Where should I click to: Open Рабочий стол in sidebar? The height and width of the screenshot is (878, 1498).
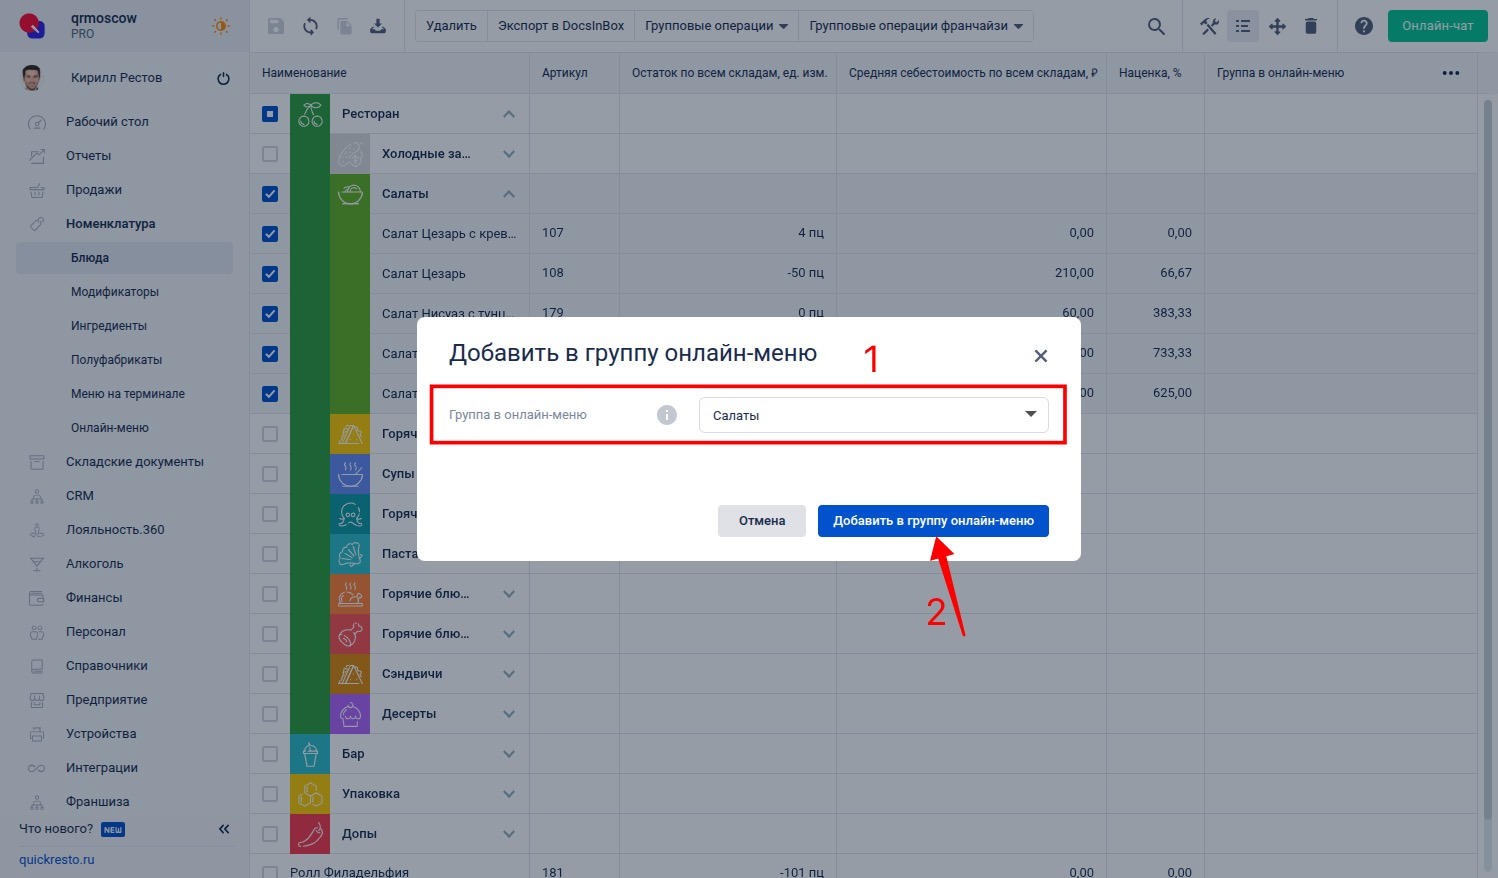click(x=107, y=122)
